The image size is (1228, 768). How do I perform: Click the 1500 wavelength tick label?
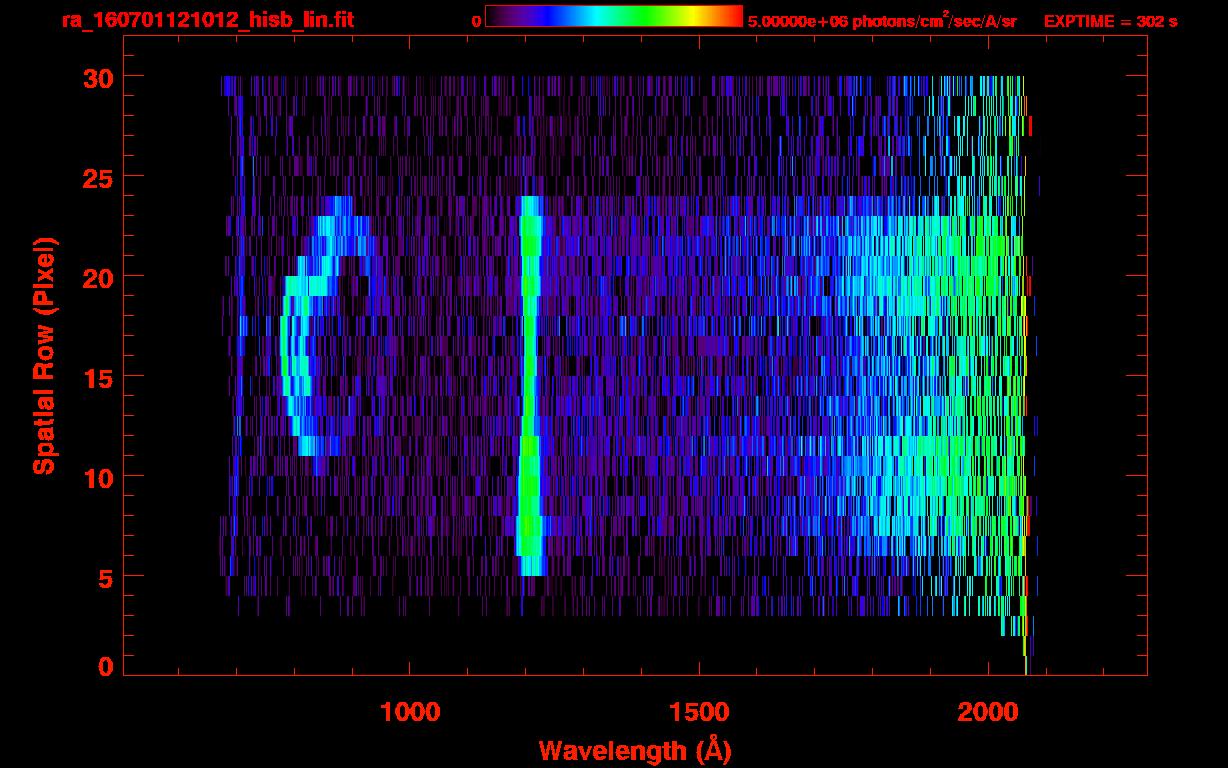(x=699, y=711)
